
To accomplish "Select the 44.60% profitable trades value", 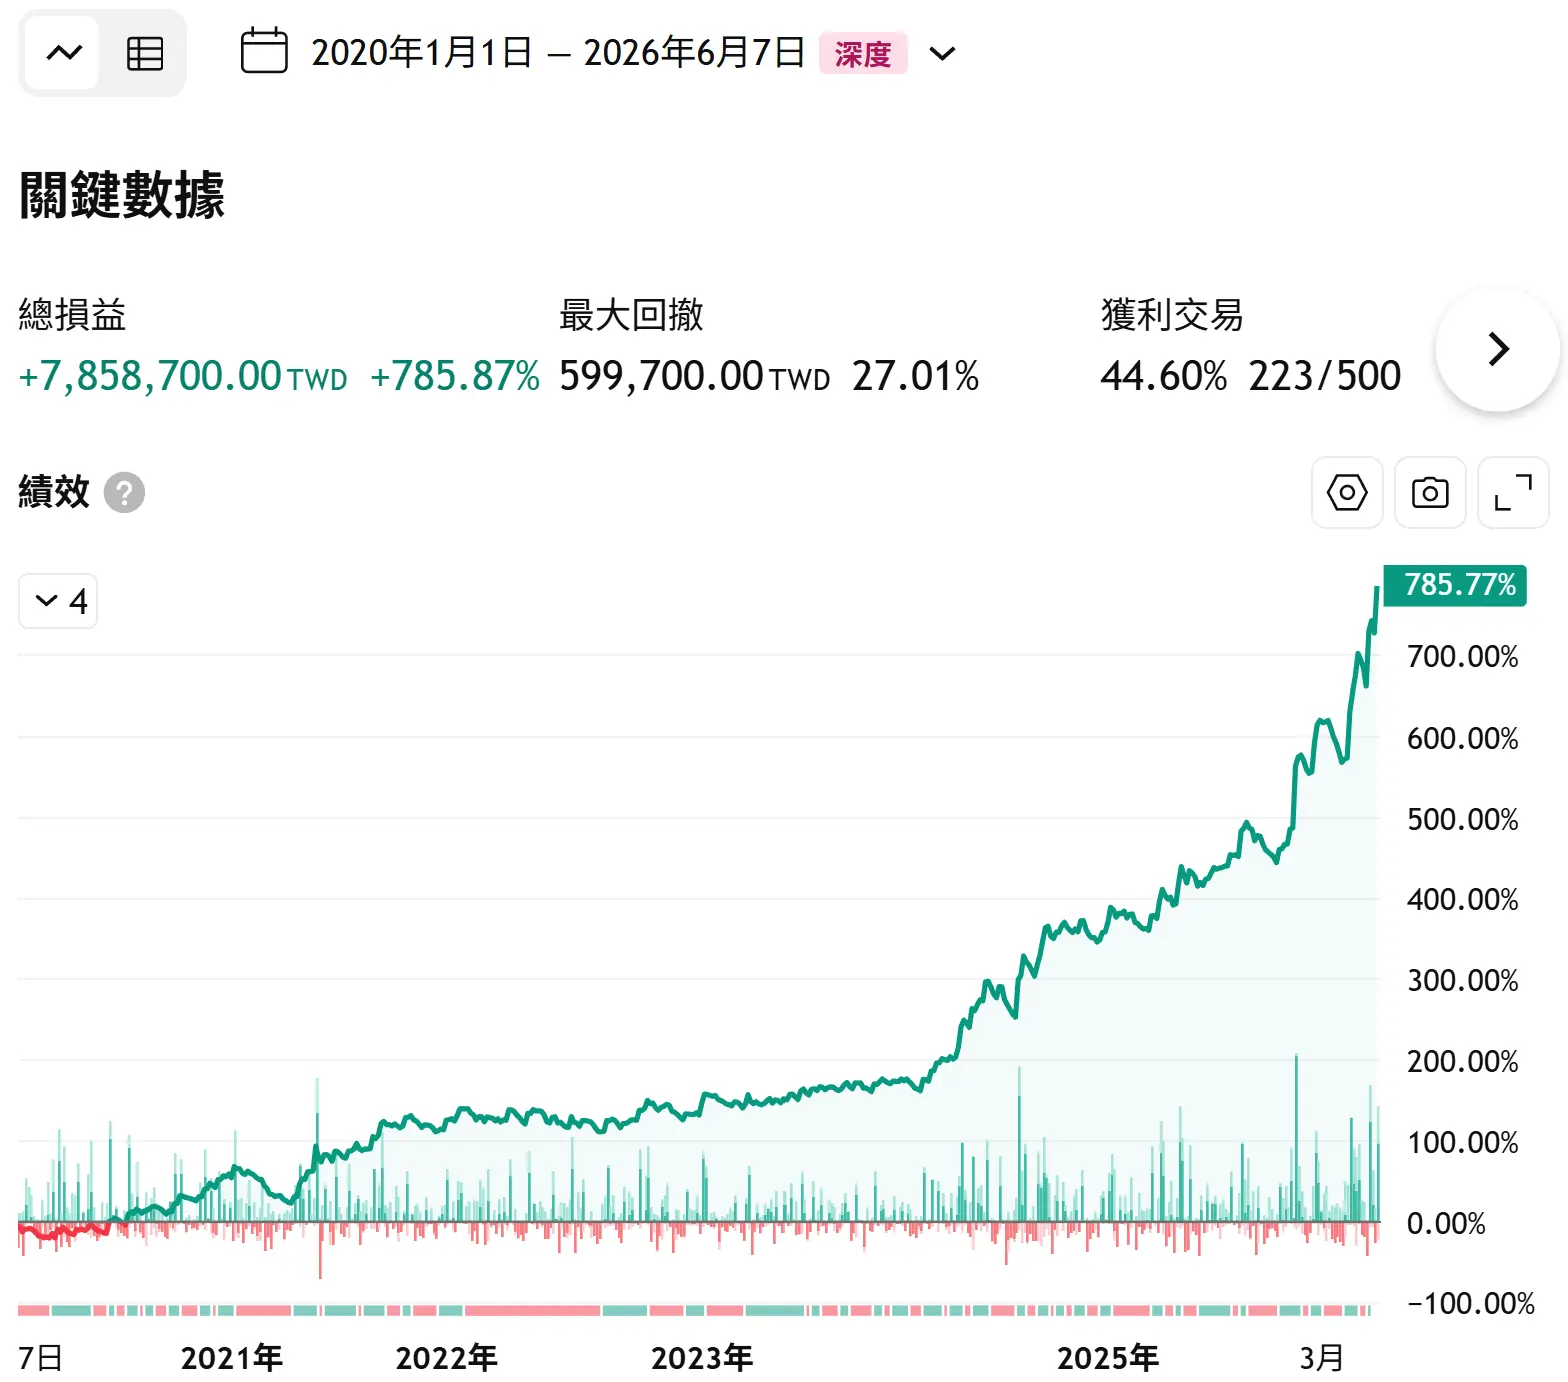I will coord(1164,376).
